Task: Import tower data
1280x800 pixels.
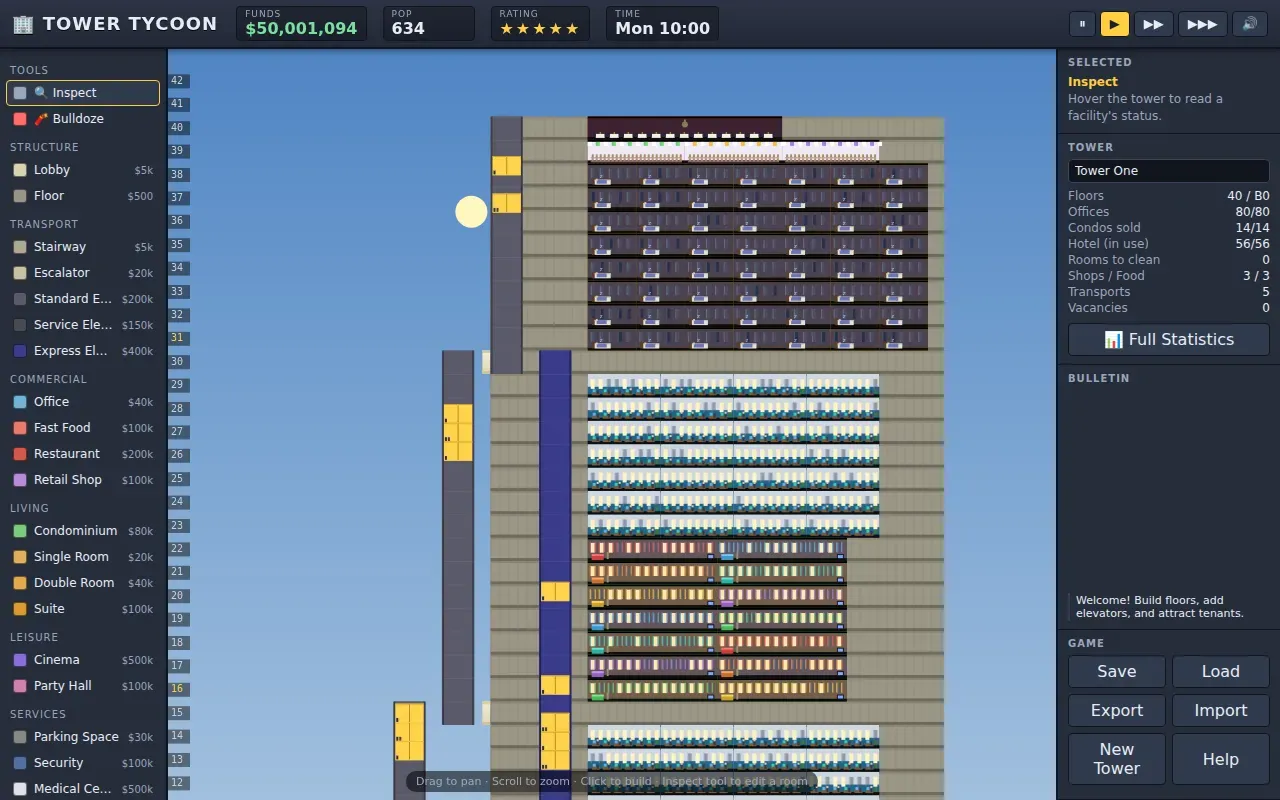Action: tap(1221, 711)
